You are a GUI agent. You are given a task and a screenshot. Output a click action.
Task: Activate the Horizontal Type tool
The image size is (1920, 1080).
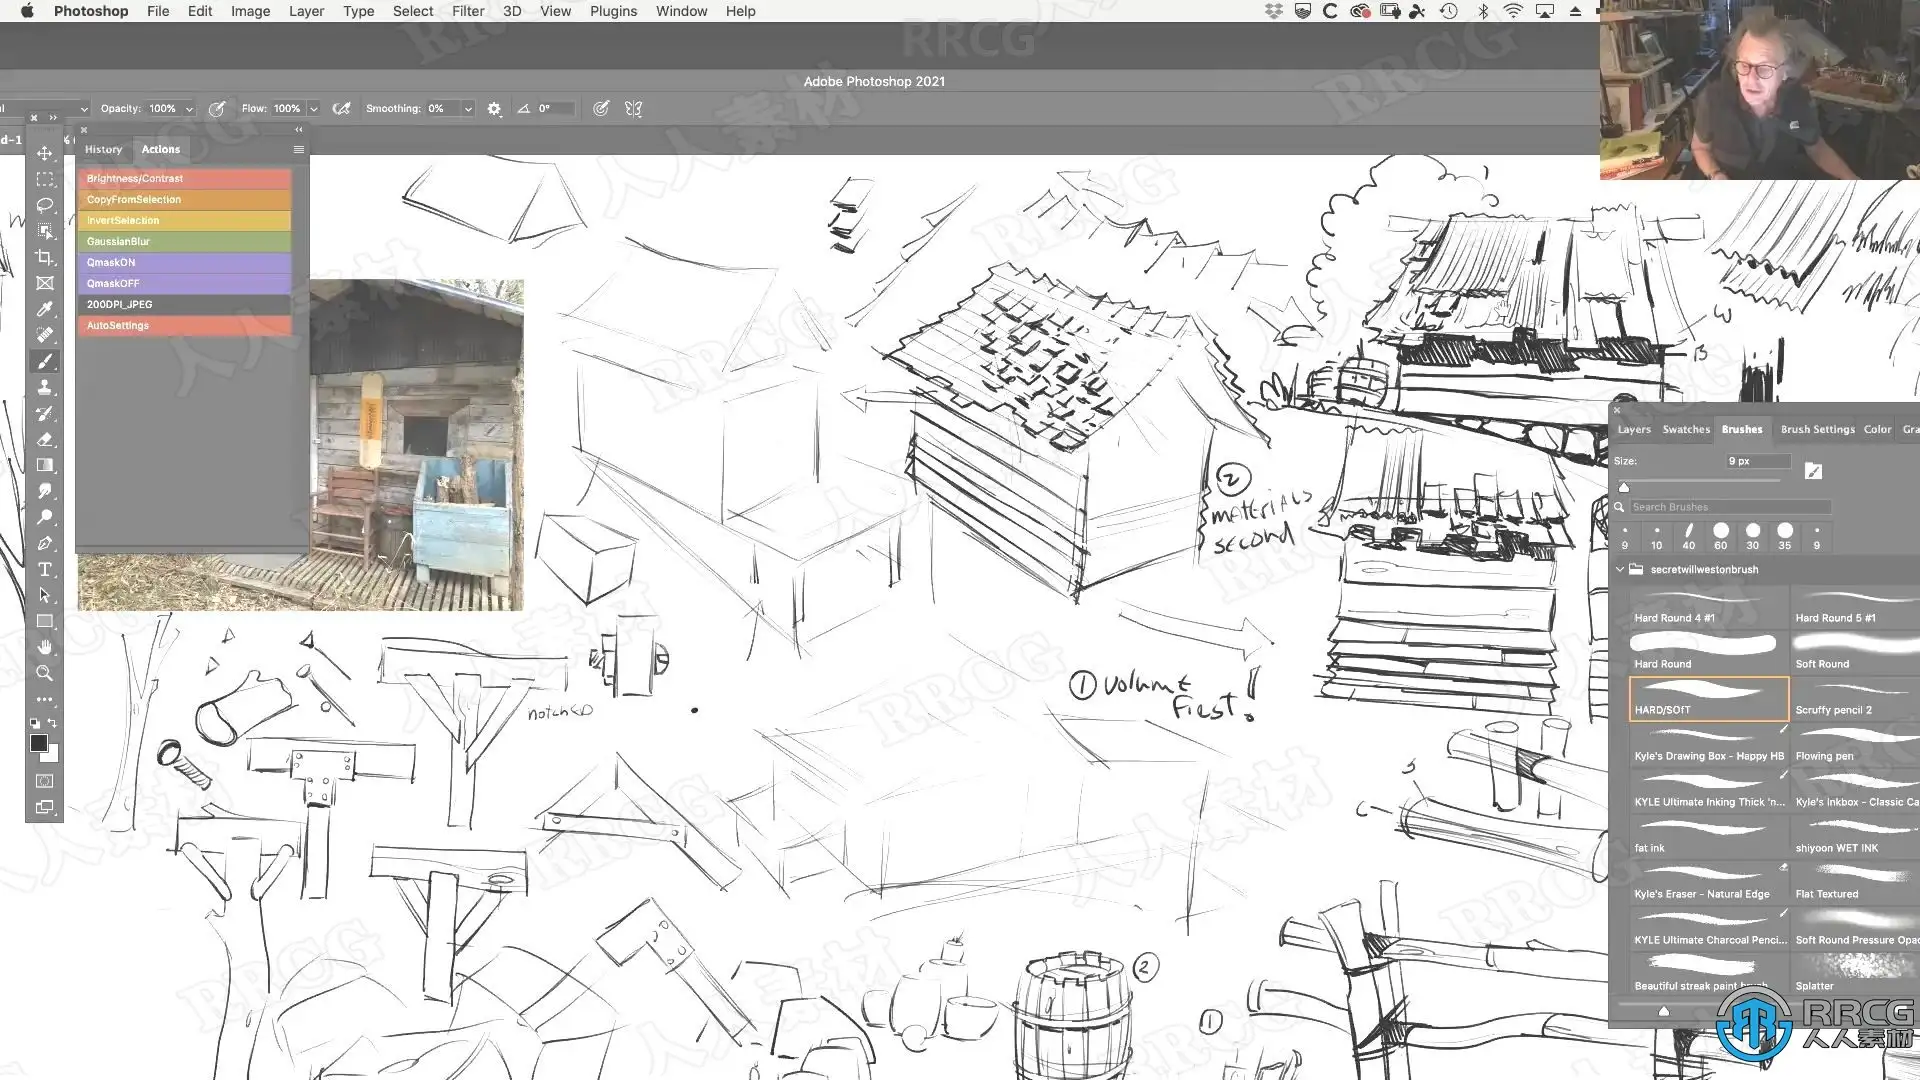click(45, 569)
